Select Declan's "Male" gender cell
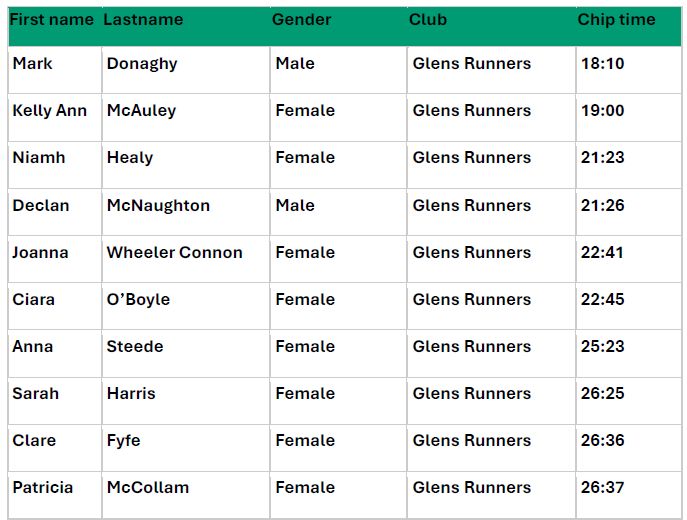Viewport: 687px width, 520px height. pos(295,206)
